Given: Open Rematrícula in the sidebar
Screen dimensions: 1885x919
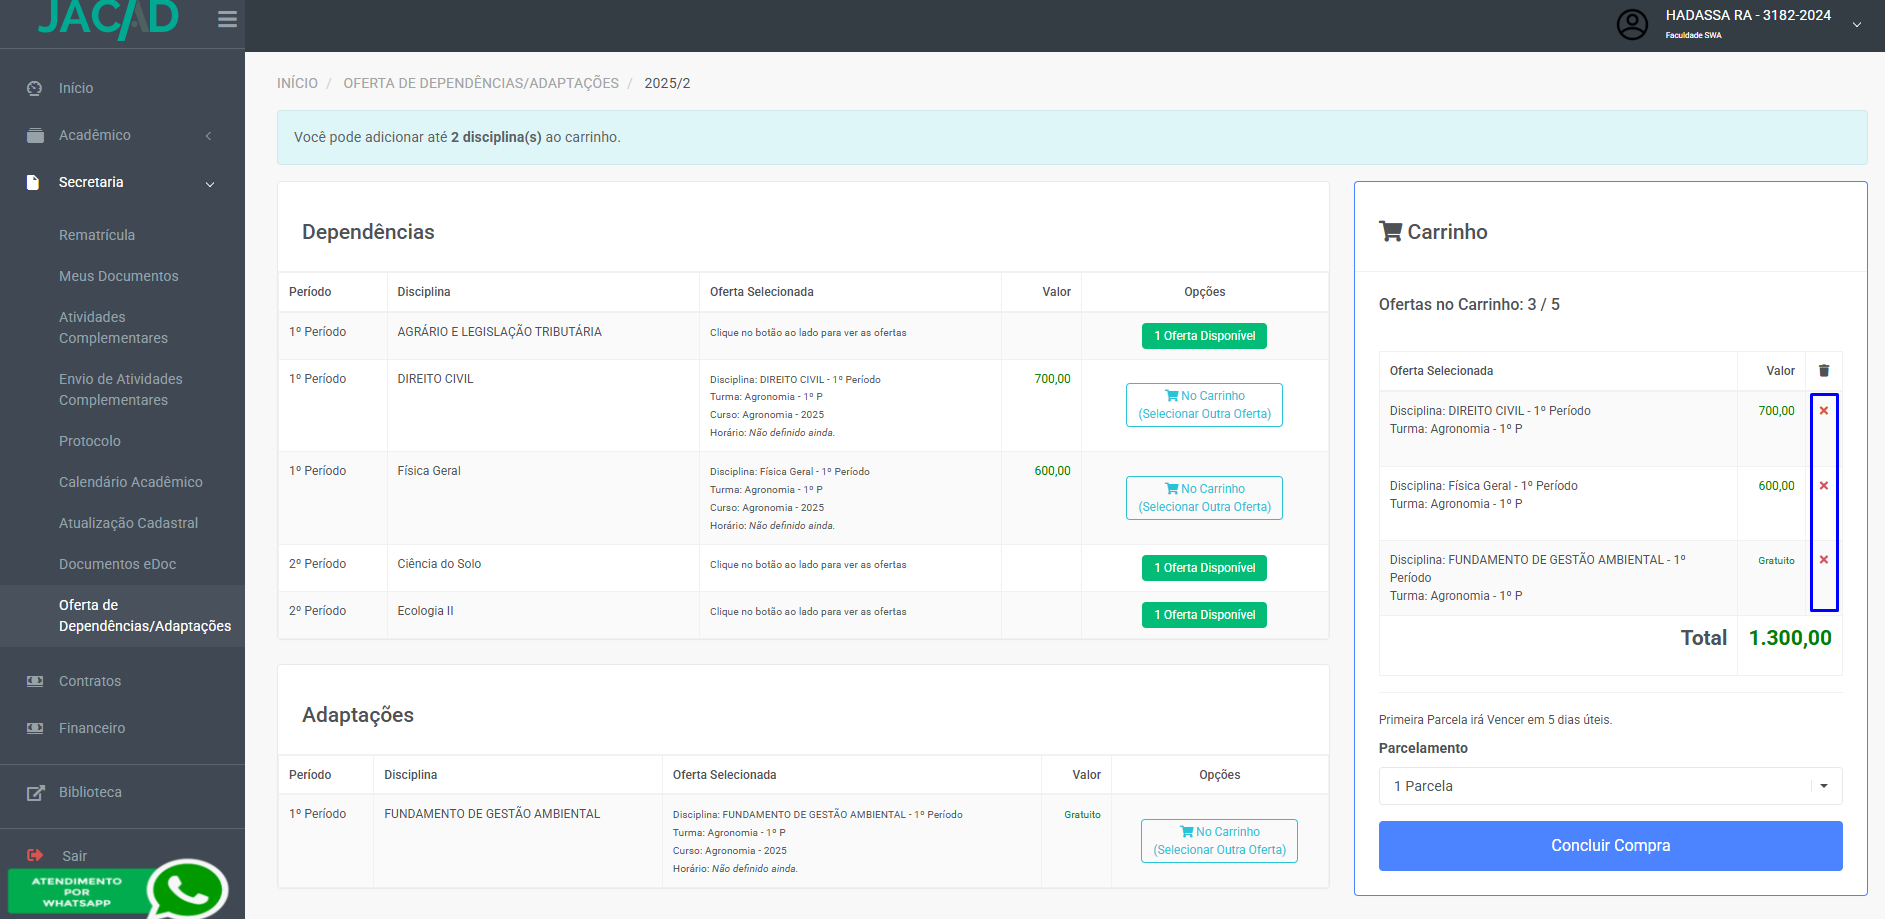Looking at the screenshot, I should 97,235.
